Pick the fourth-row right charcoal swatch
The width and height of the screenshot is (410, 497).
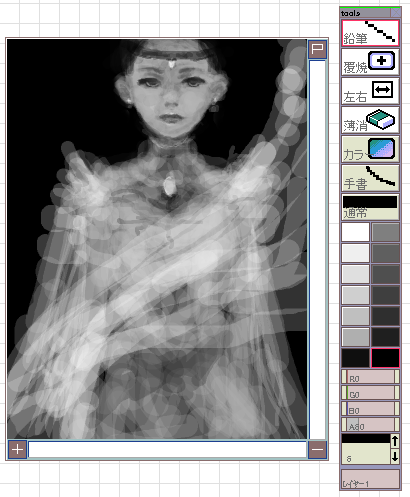pyautogui.click(x=385, y=295)
